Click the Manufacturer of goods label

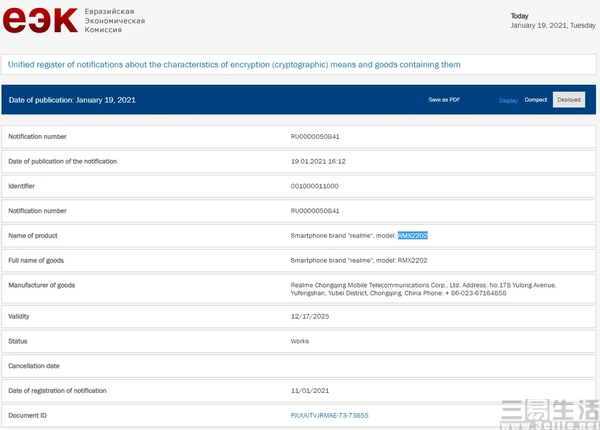(x=42, y=285)
